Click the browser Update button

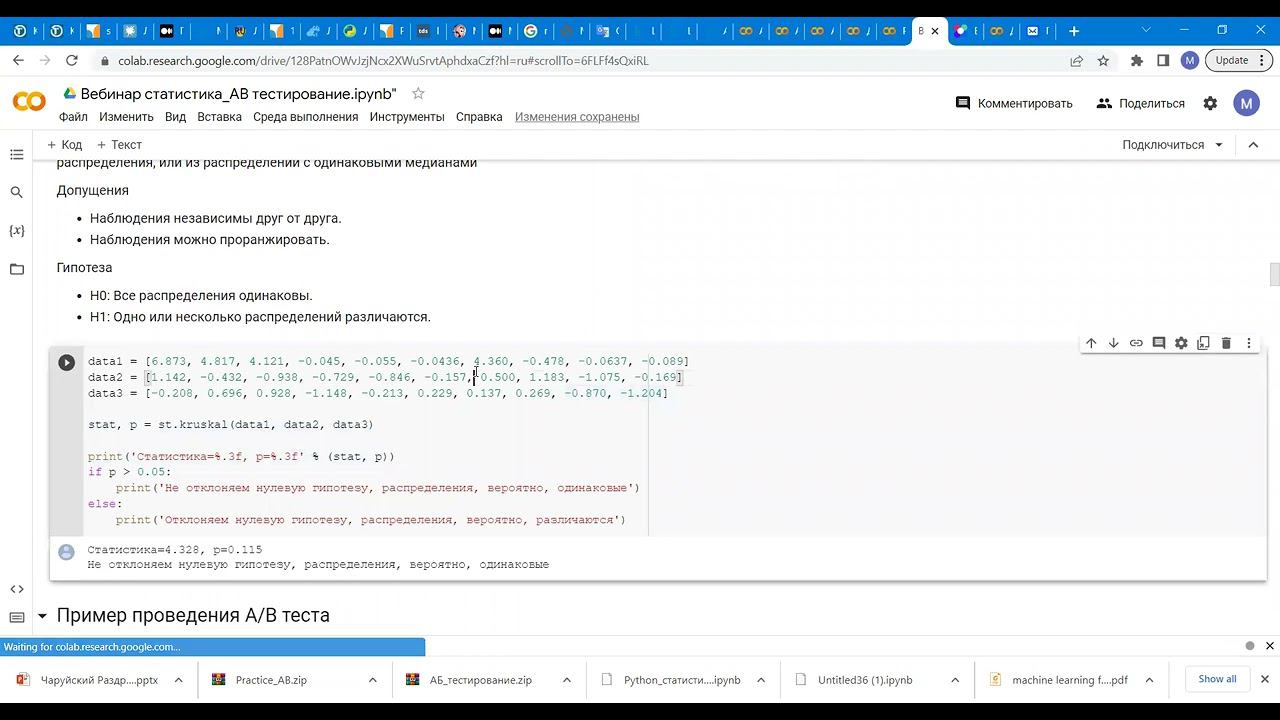[1236, 60]
